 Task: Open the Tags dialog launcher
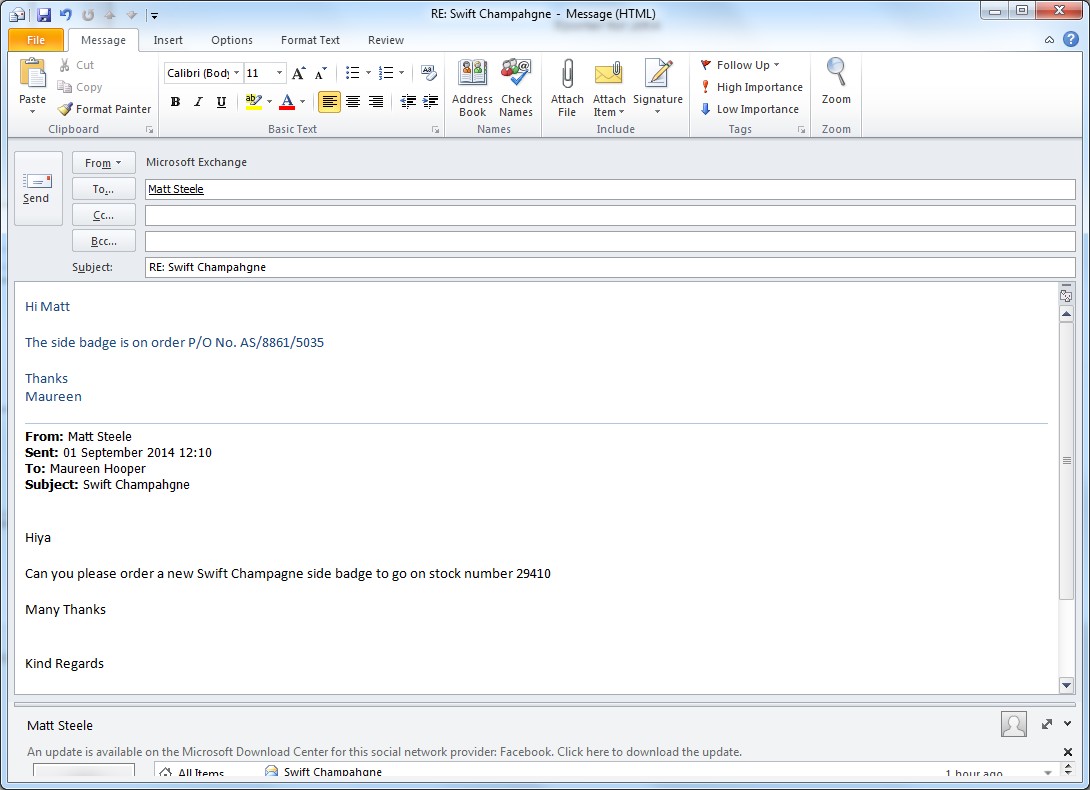pyautogui.click(x=801, y=129)
